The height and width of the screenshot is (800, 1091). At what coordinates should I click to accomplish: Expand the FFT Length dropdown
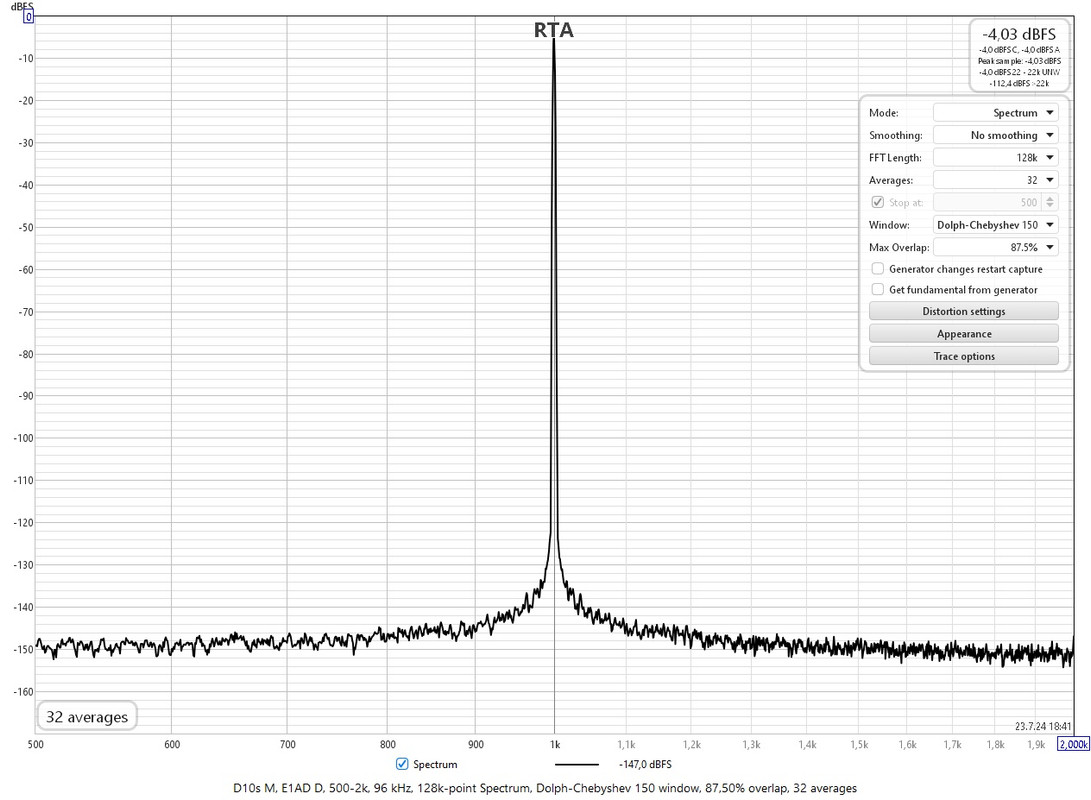click(995, 157)
